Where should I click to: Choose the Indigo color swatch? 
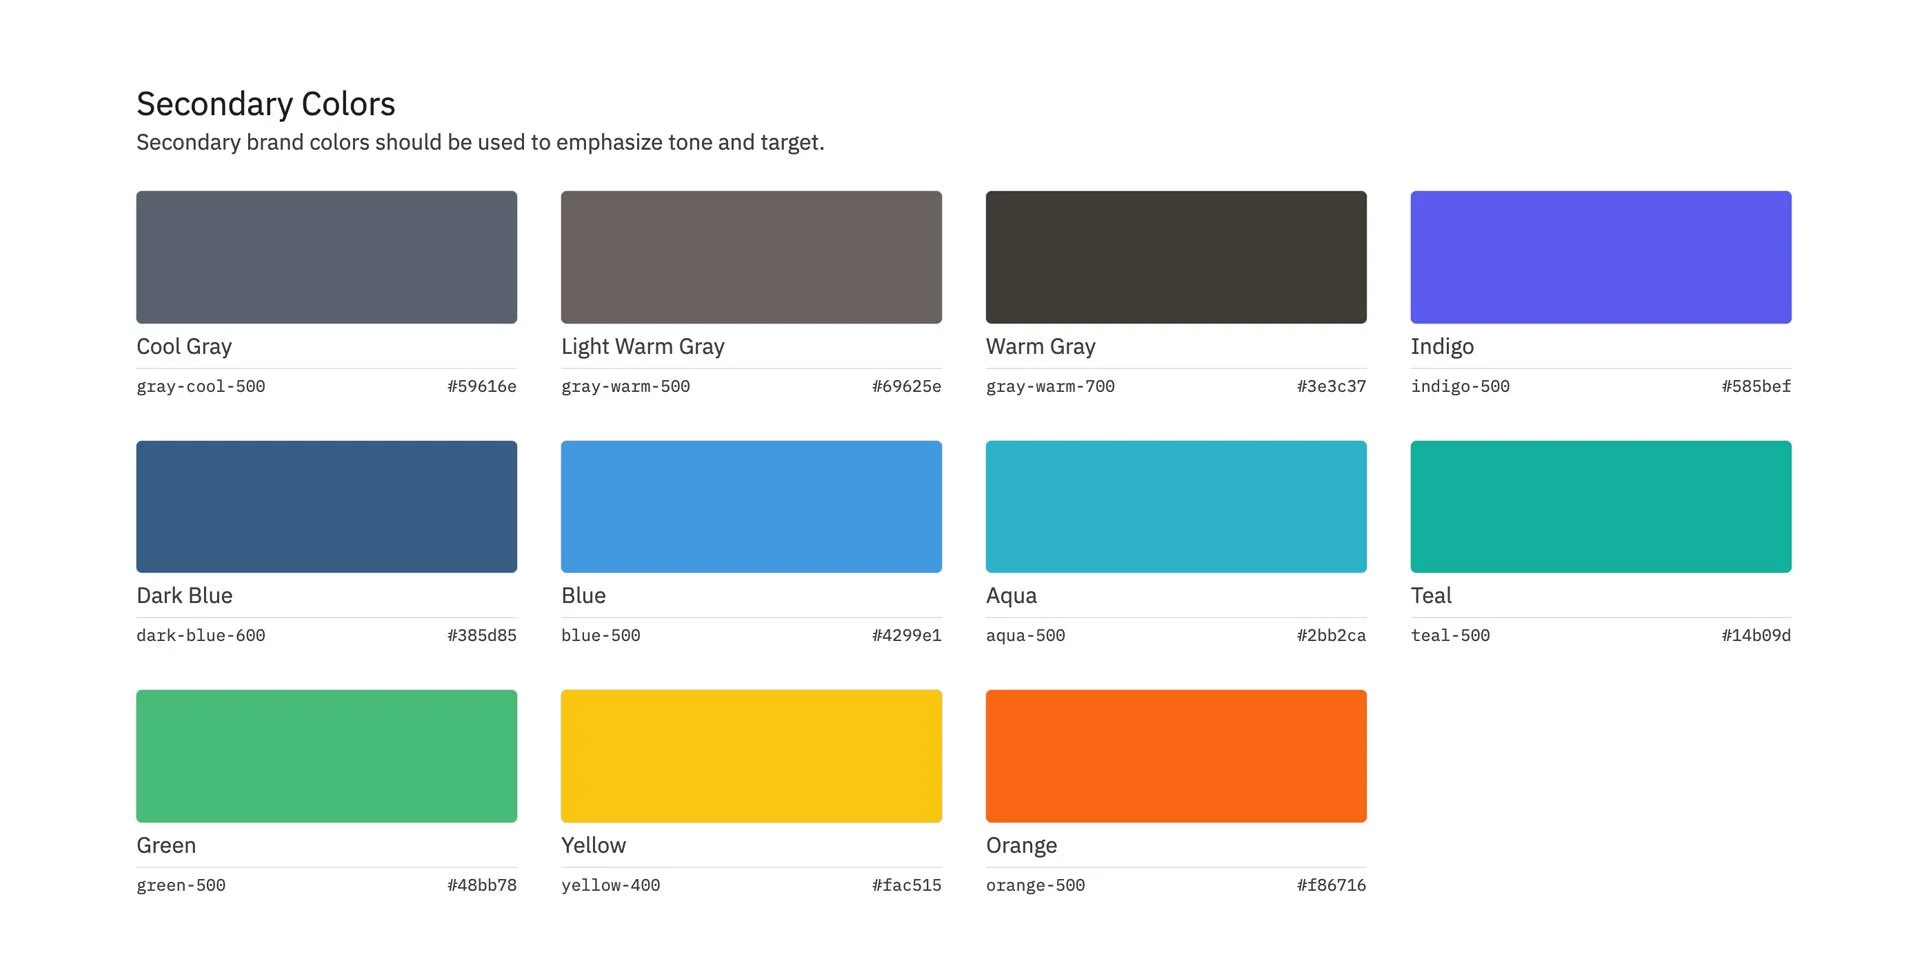pos(1601,257)
